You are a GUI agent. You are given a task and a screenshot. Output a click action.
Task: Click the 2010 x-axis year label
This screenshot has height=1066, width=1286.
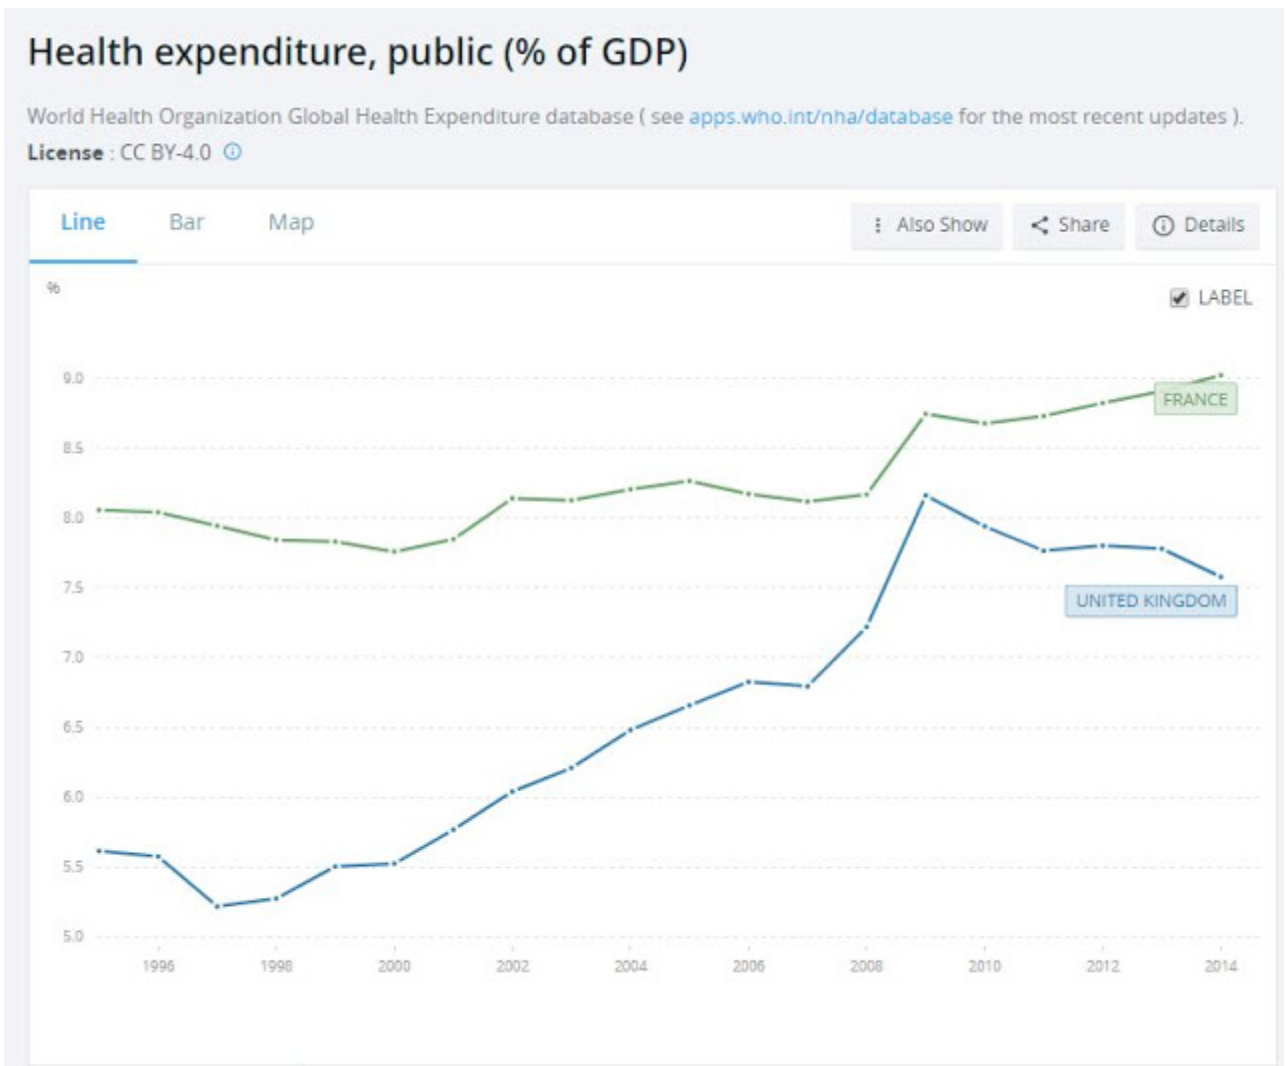tap(984, 966)
